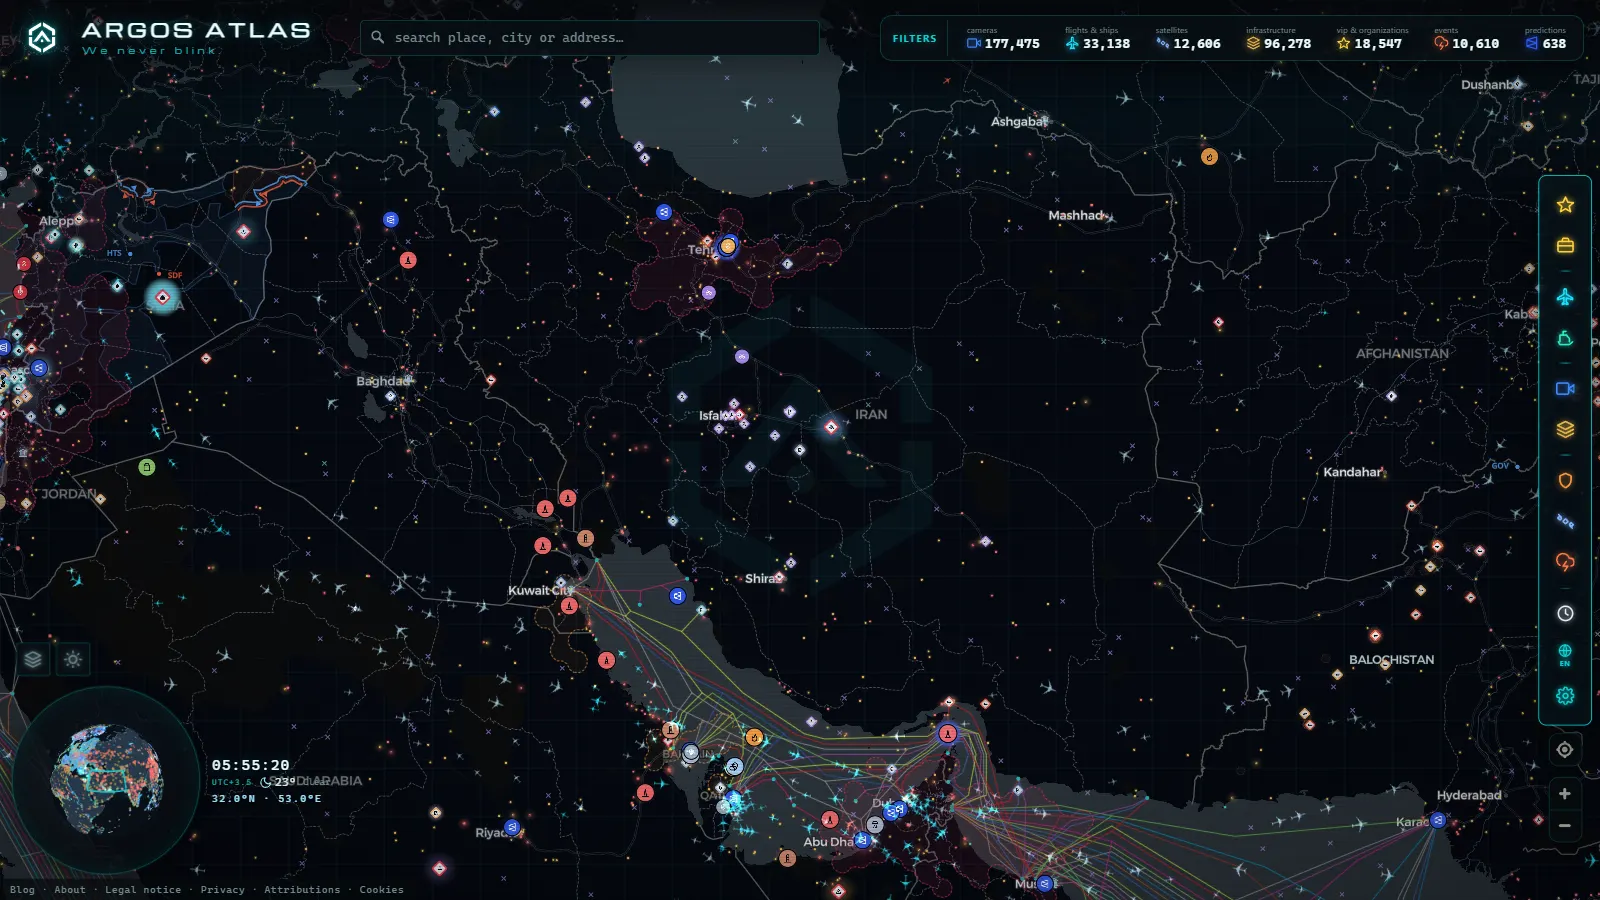Toggle the airplane flights layer in sidebar
This screenshot has height=900, width=1600.
coord(1565,297)
